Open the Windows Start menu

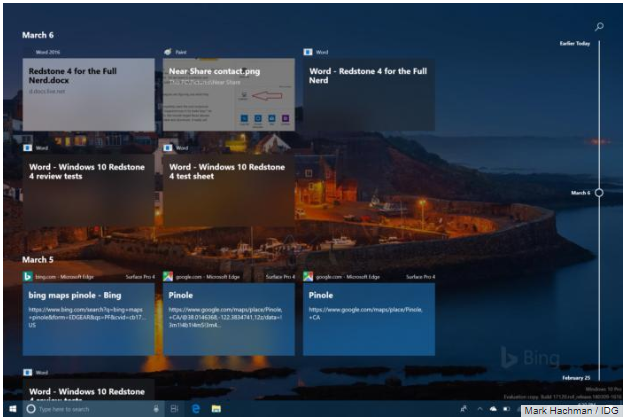[x=13, y=409]
